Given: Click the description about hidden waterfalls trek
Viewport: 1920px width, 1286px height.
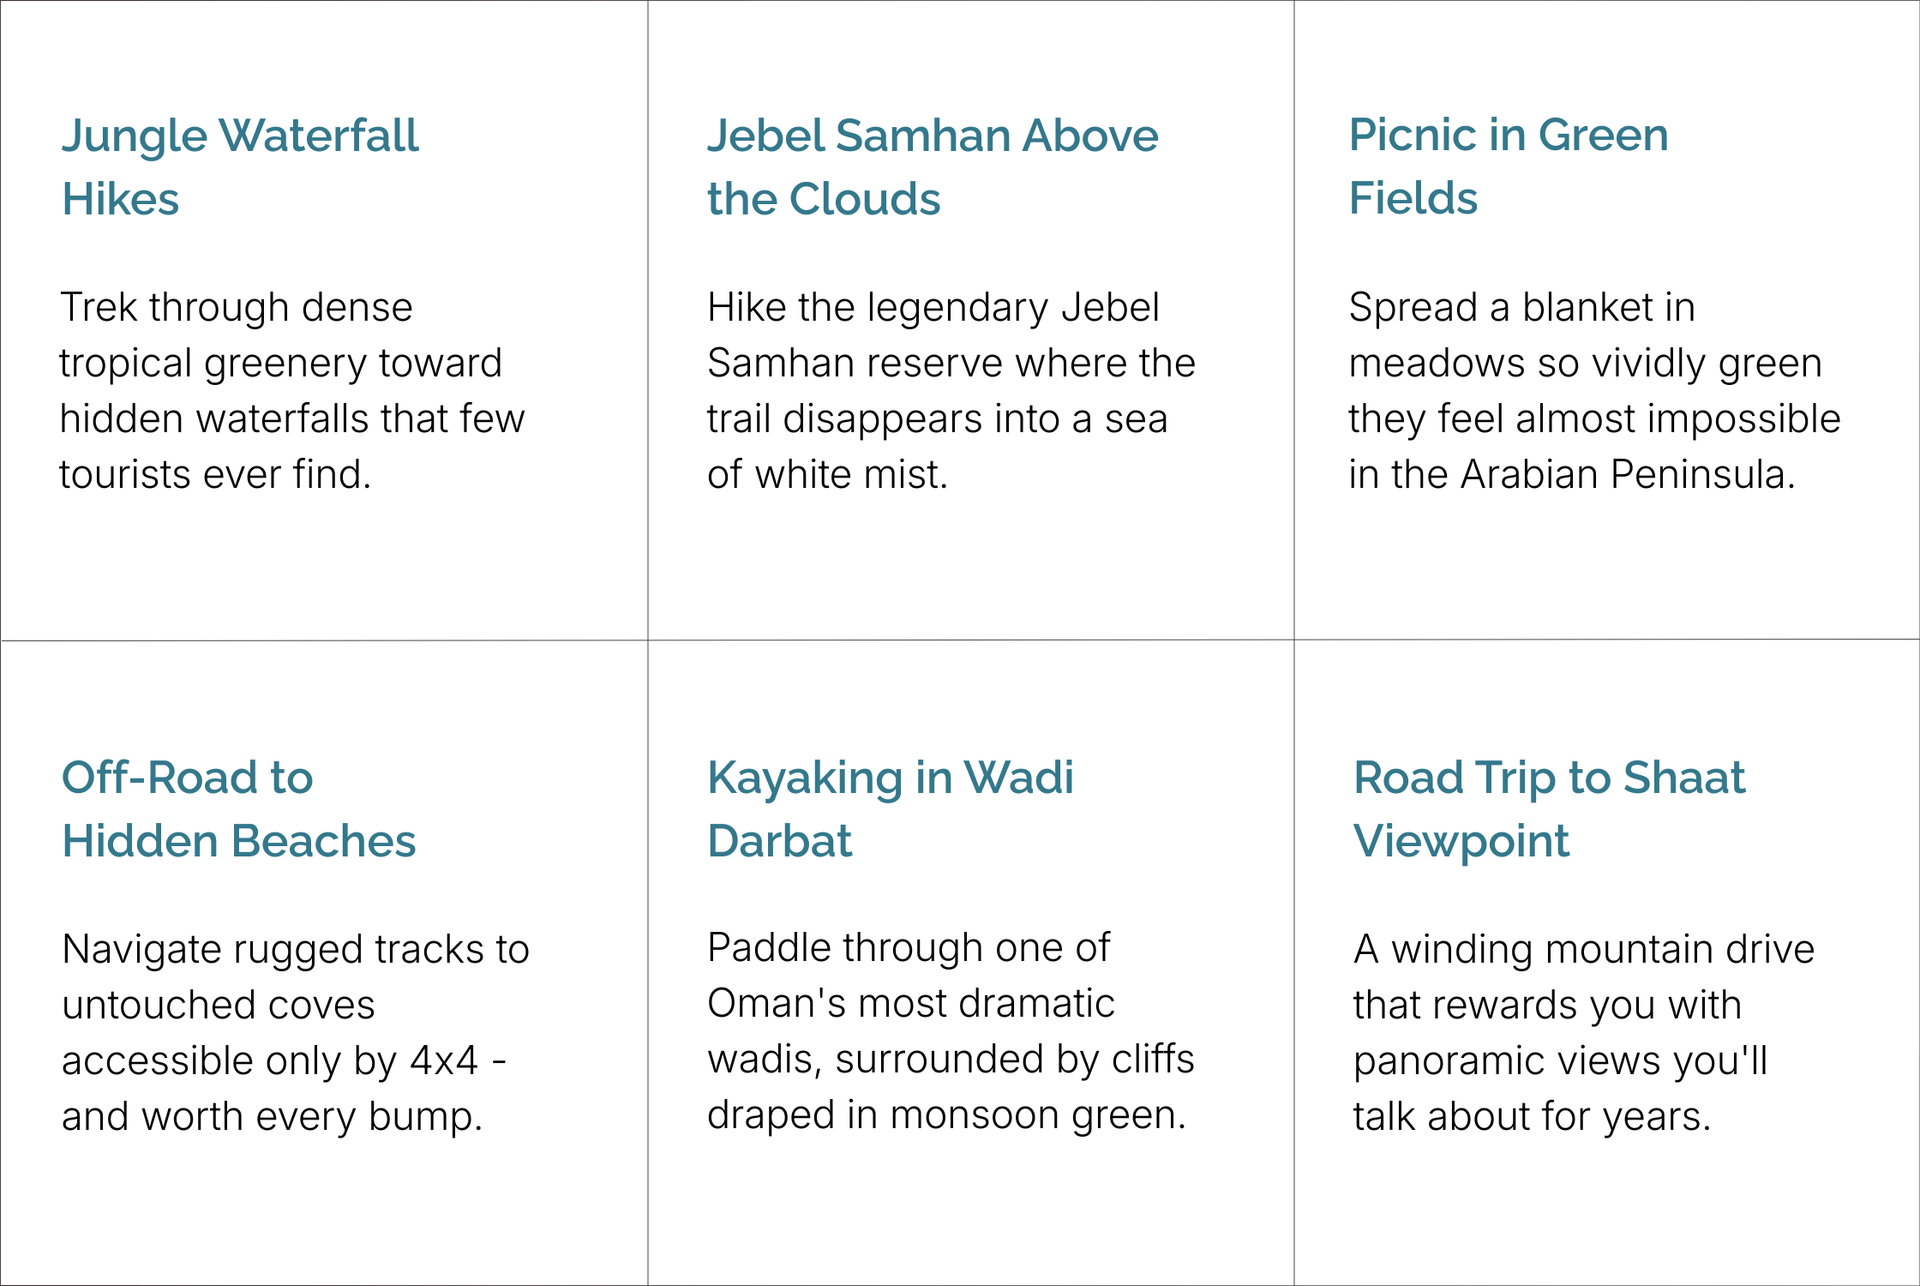Looking at the screenshot, I should (291, 391).
